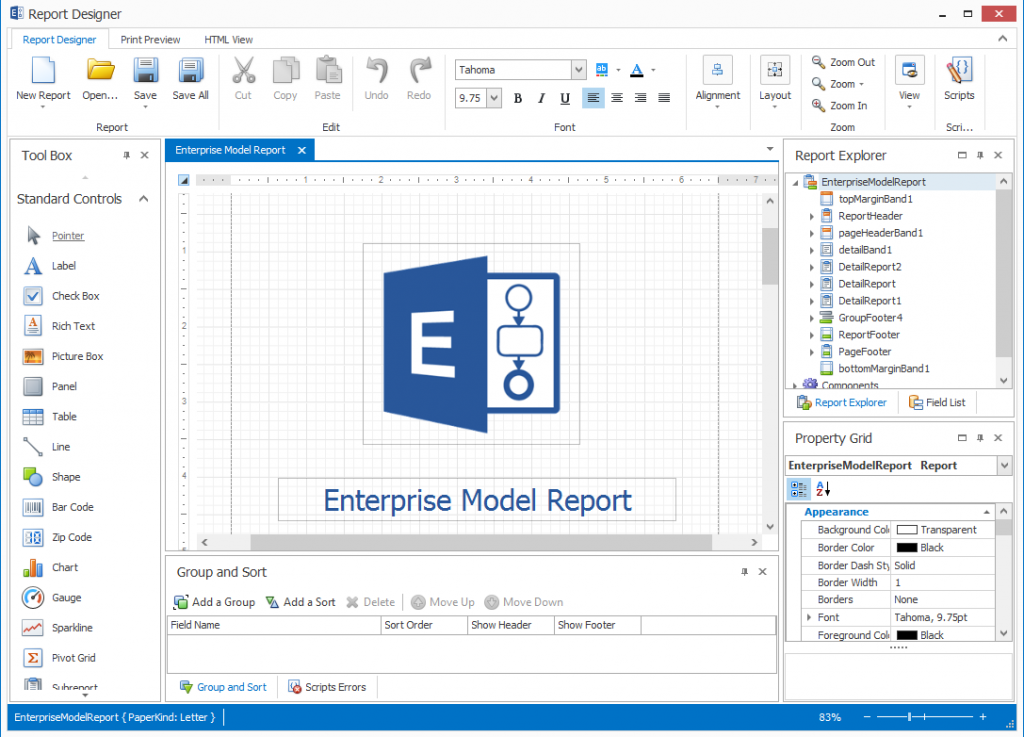Select the Sparkline control
This screenshot has height=737, width=1024.
tap(72, 627)
